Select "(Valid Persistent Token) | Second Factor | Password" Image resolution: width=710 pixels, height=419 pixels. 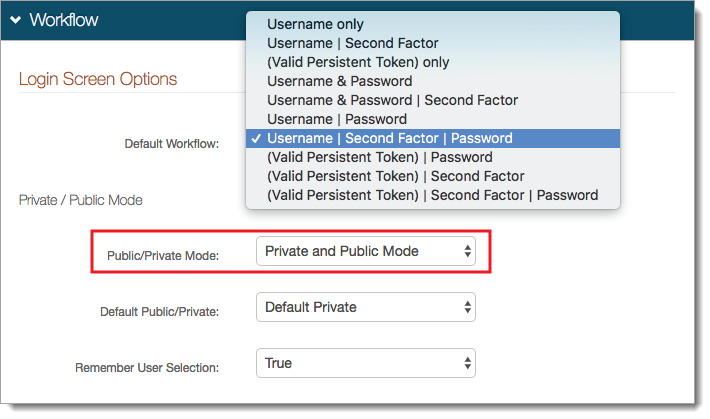(x=432, y=195)
